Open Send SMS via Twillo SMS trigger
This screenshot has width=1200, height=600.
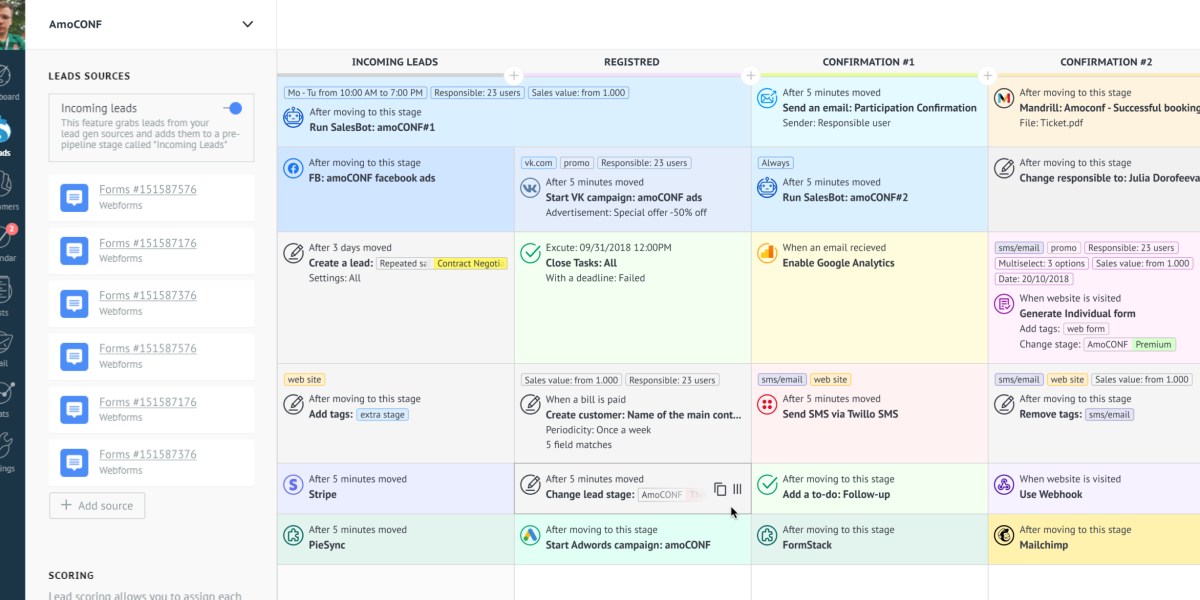point(869,413)
